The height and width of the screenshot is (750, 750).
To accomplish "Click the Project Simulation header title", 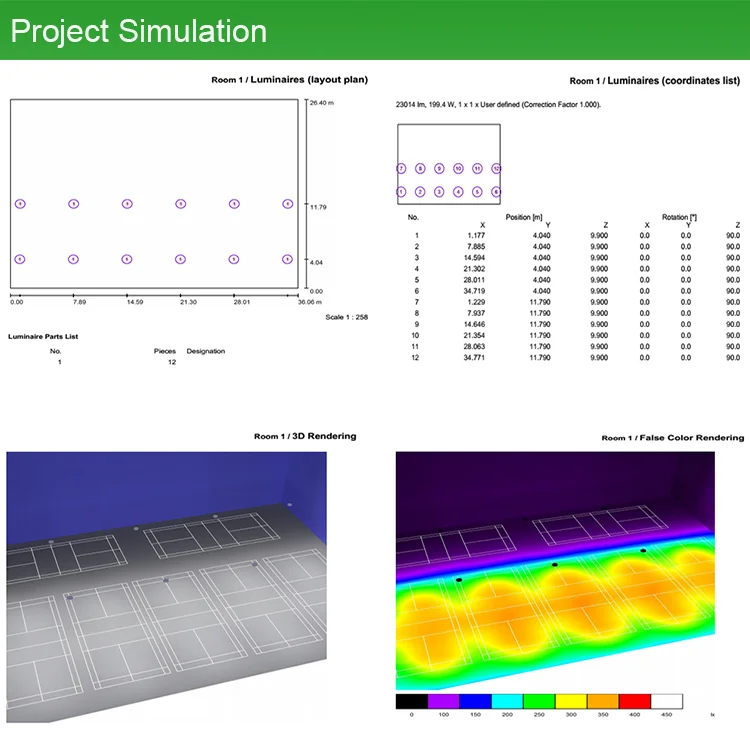I will click(x=139, y=31).
